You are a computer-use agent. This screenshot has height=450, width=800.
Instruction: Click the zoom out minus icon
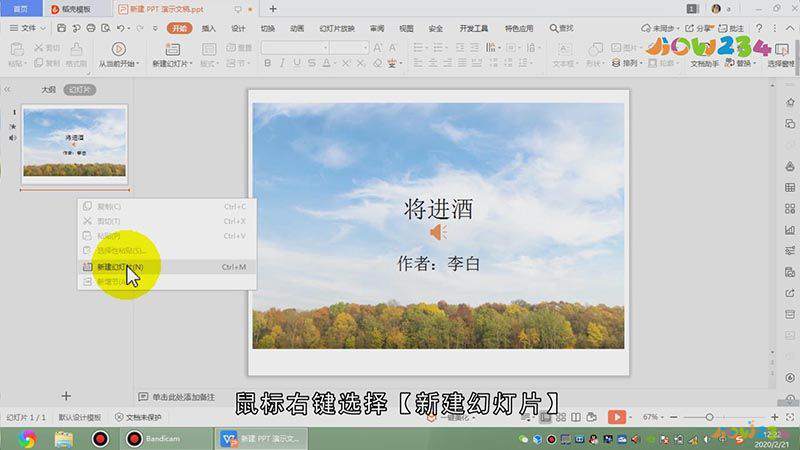pyautogui.click(x=673, y=417)
